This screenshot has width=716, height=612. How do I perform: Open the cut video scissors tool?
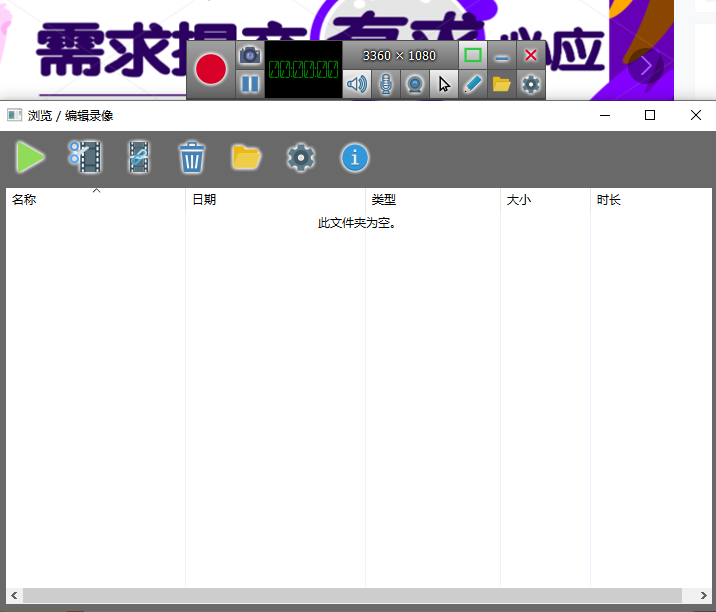[85, 157]
